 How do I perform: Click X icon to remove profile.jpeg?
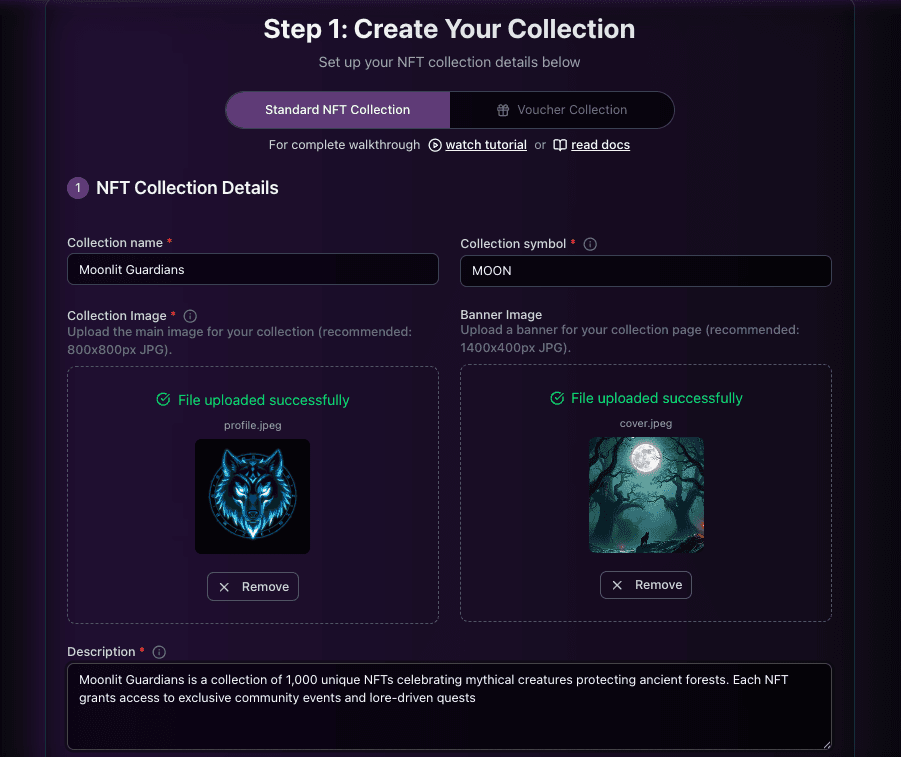point(224,587)
